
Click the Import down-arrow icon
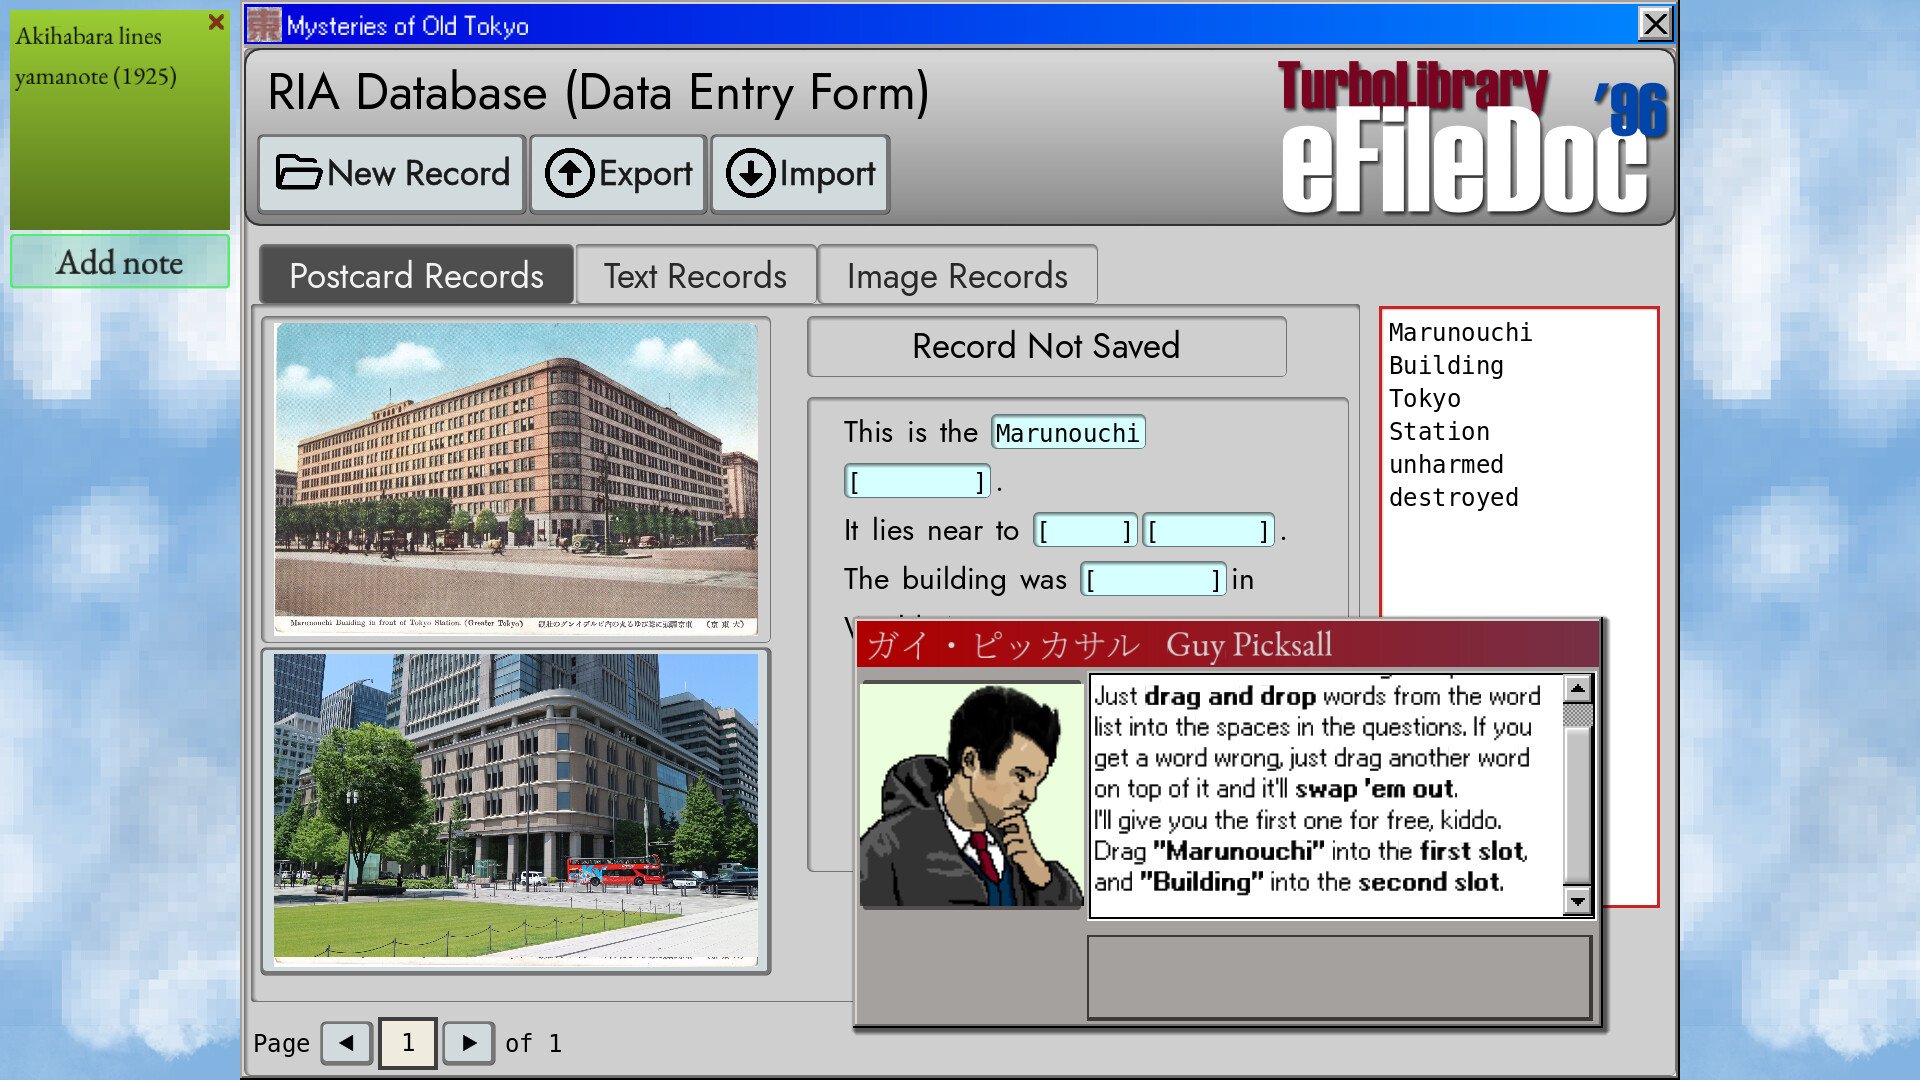750,173
